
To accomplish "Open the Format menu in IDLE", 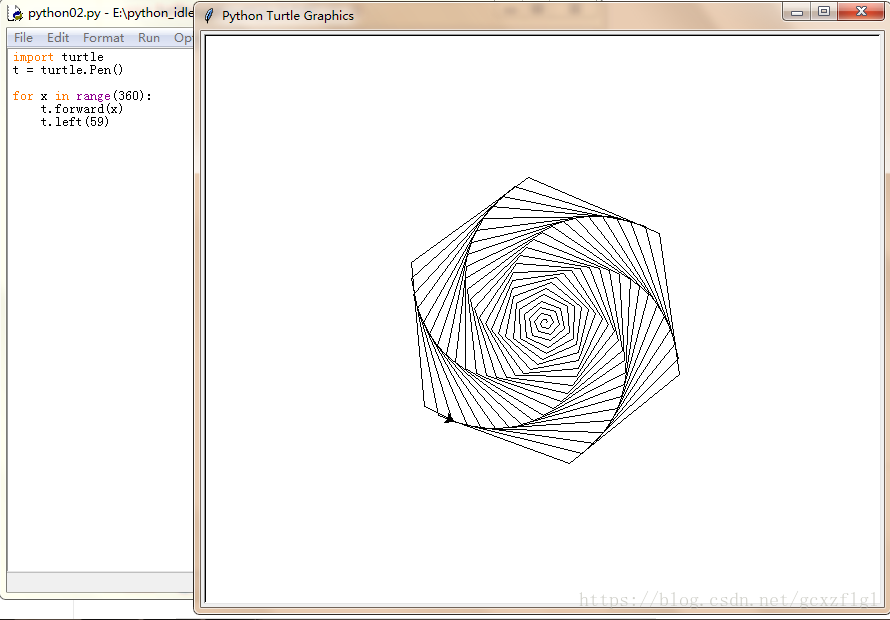I will [x=103, y=38].
